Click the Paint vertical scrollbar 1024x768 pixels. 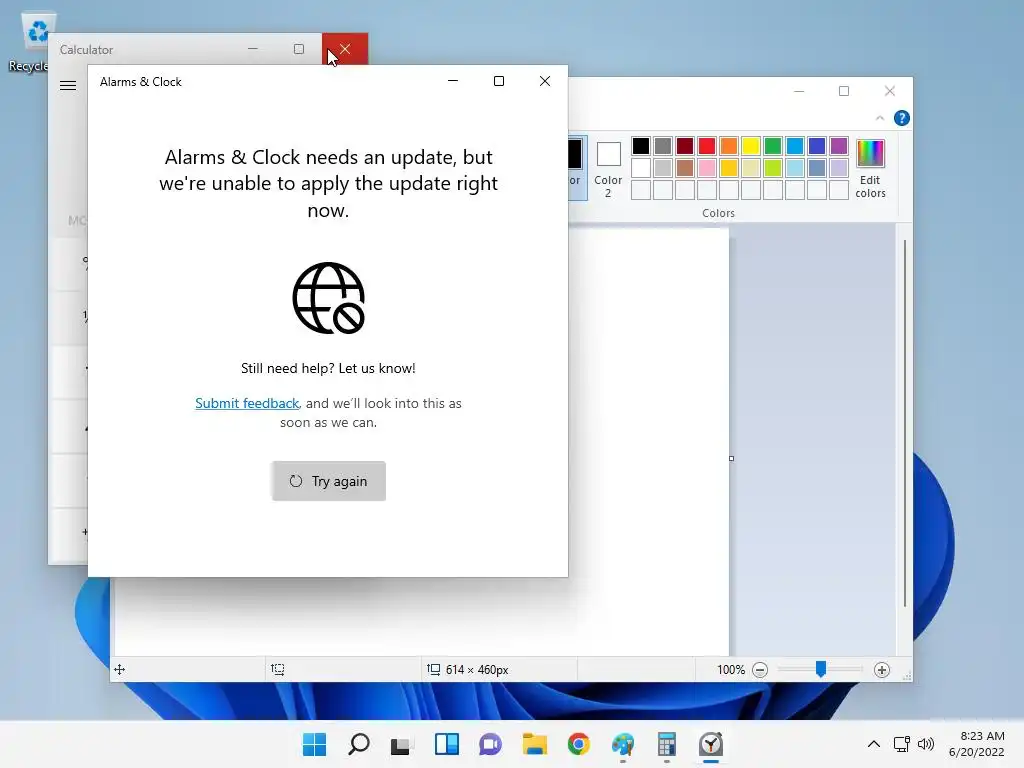click(x=904, y=423)
